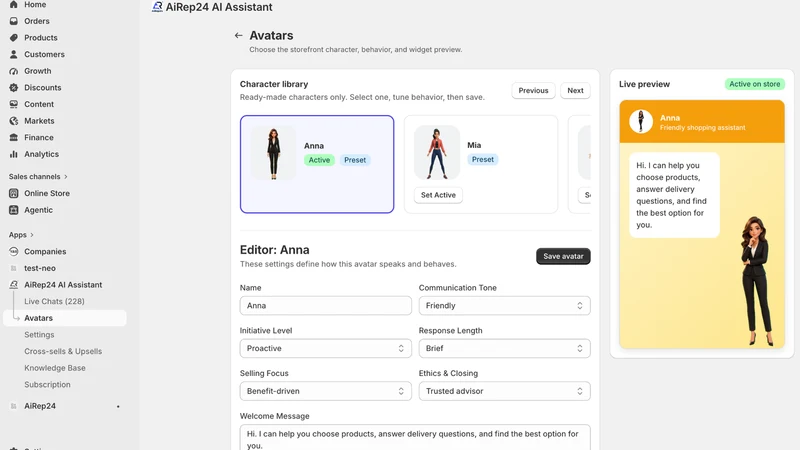The width and height of the screenshot is (800, 450).
Task: Open Cross-sells & Upsells page
Action: (63, 352)
